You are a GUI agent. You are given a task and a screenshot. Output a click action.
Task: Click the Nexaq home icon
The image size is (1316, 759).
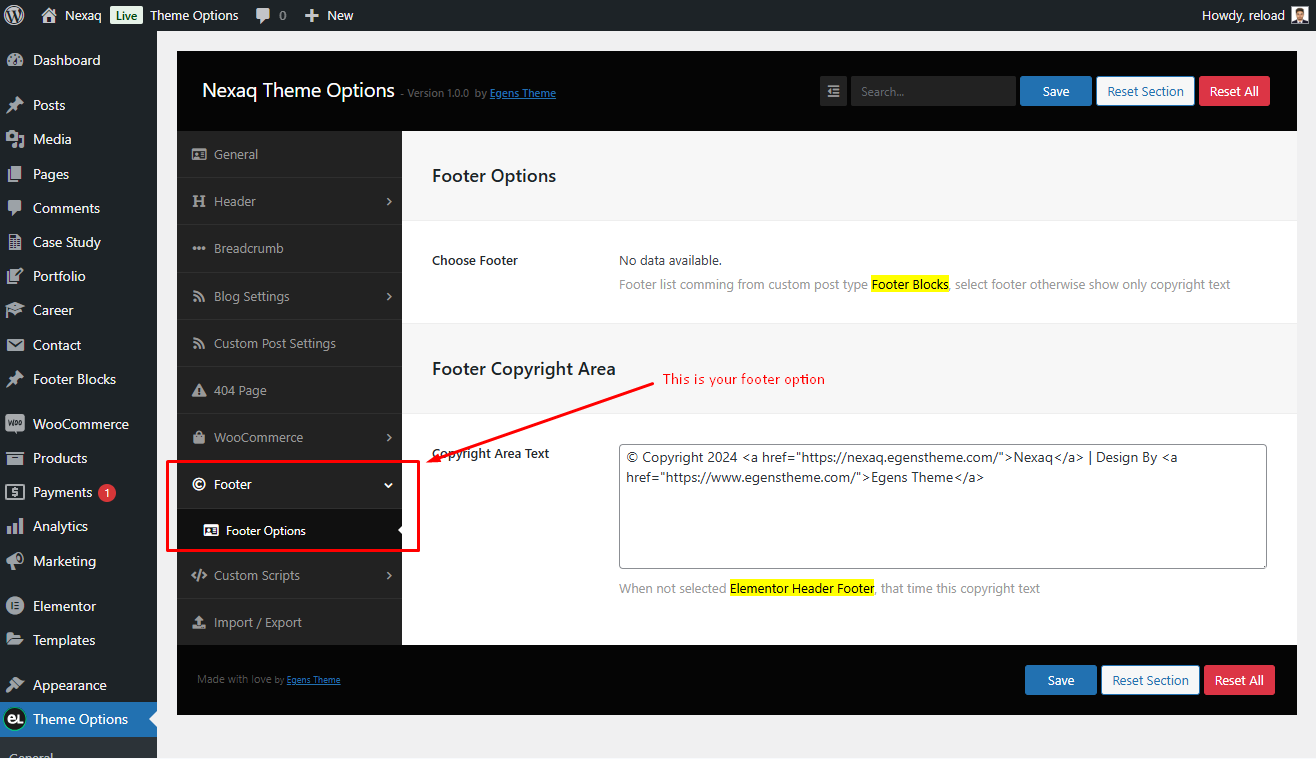coord(49,15)
